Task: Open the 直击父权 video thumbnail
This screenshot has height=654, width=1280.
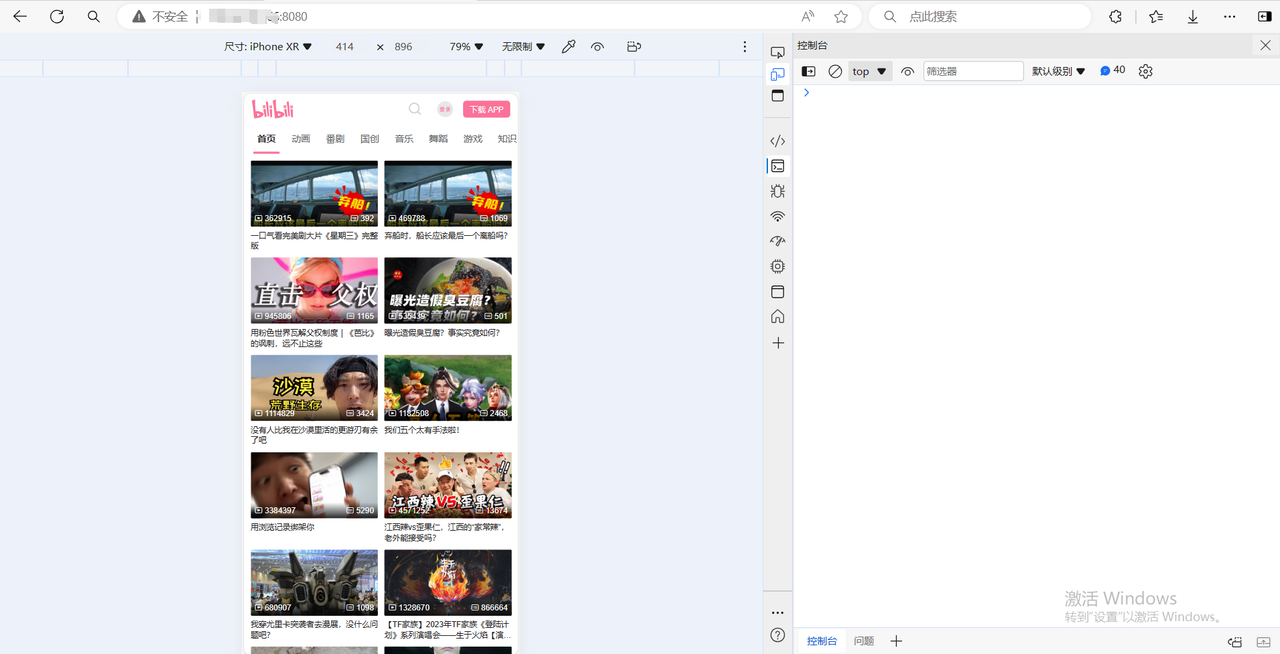Action: [x=314, y=290]
